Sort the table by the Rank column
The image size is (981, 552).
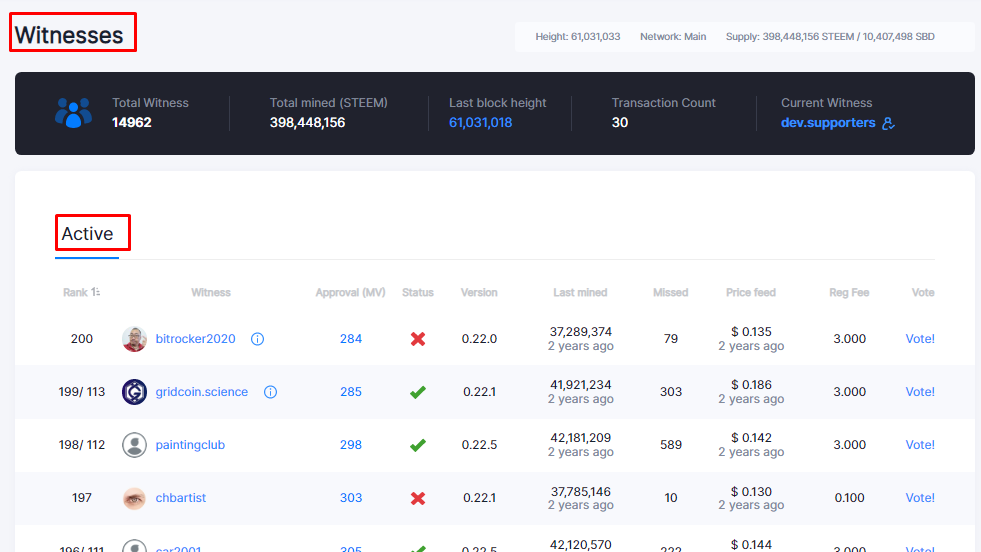click(x=81, y=292)
